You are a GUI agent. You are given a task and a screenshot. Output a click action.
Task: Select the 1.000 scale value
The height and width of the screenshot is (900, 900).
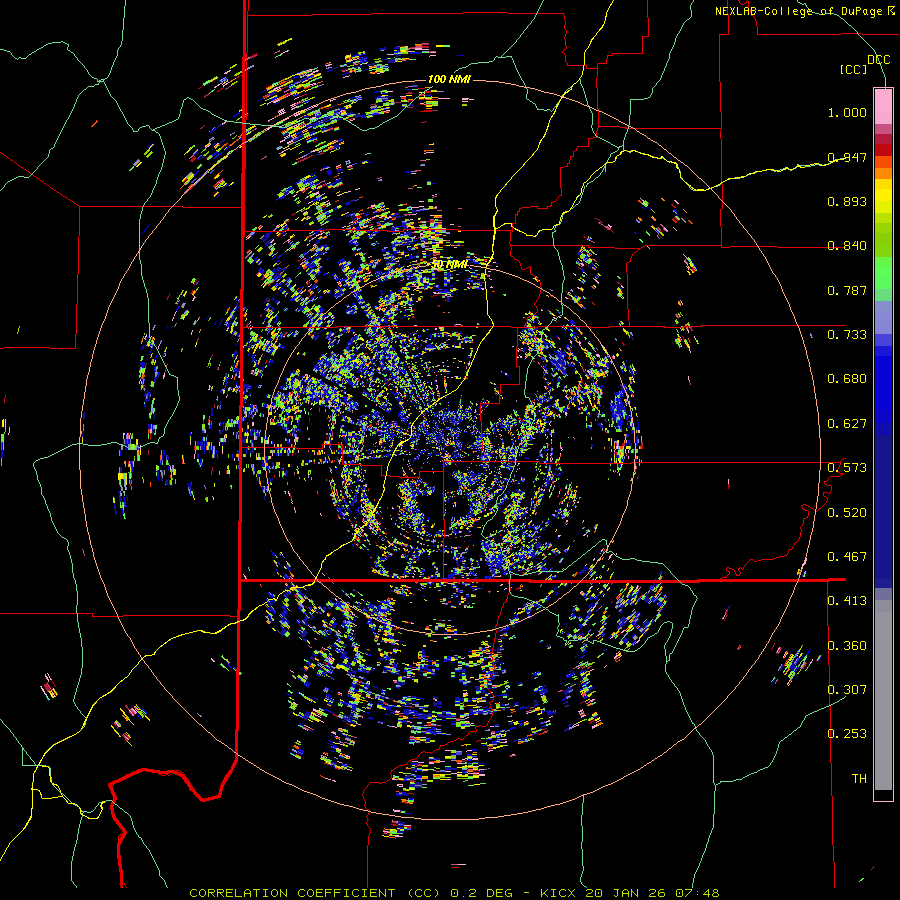[847, 112]
